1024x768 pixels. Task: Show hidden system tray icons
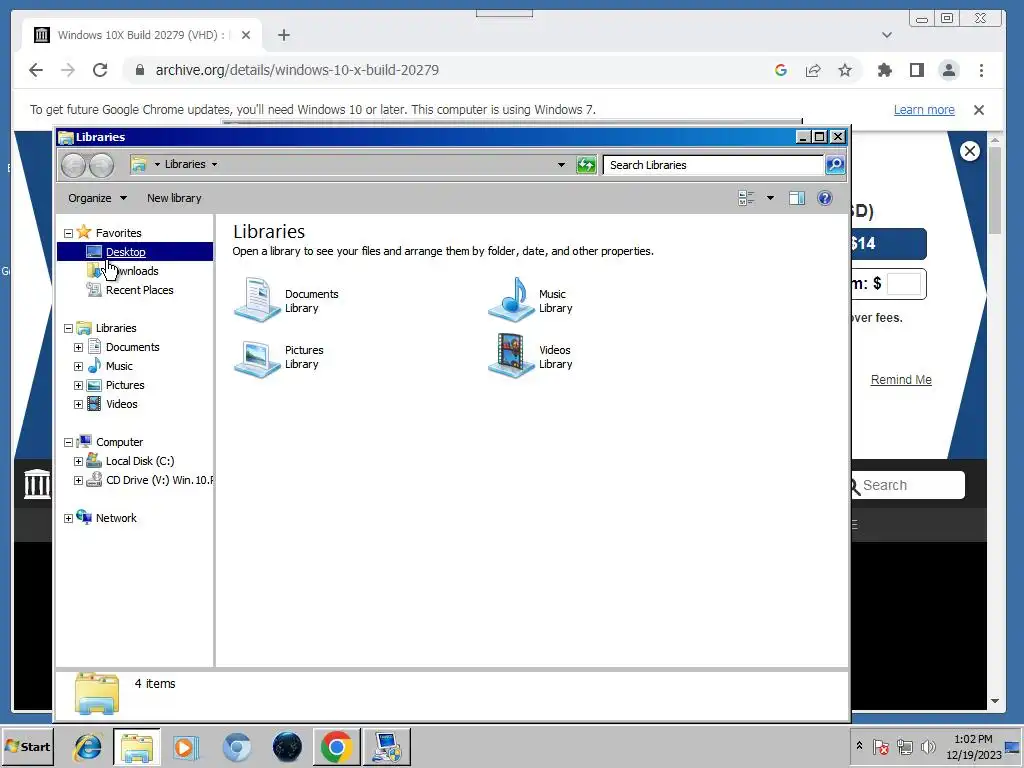coord(859,746)
